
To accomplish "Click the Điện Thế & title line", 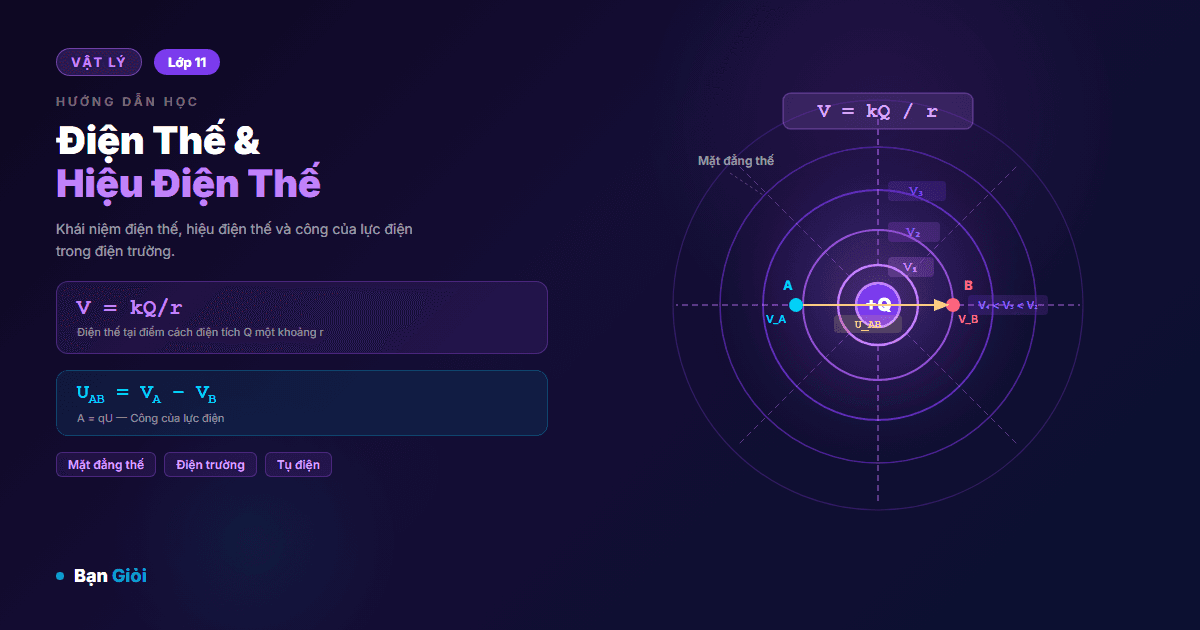I will coord(159,141).
